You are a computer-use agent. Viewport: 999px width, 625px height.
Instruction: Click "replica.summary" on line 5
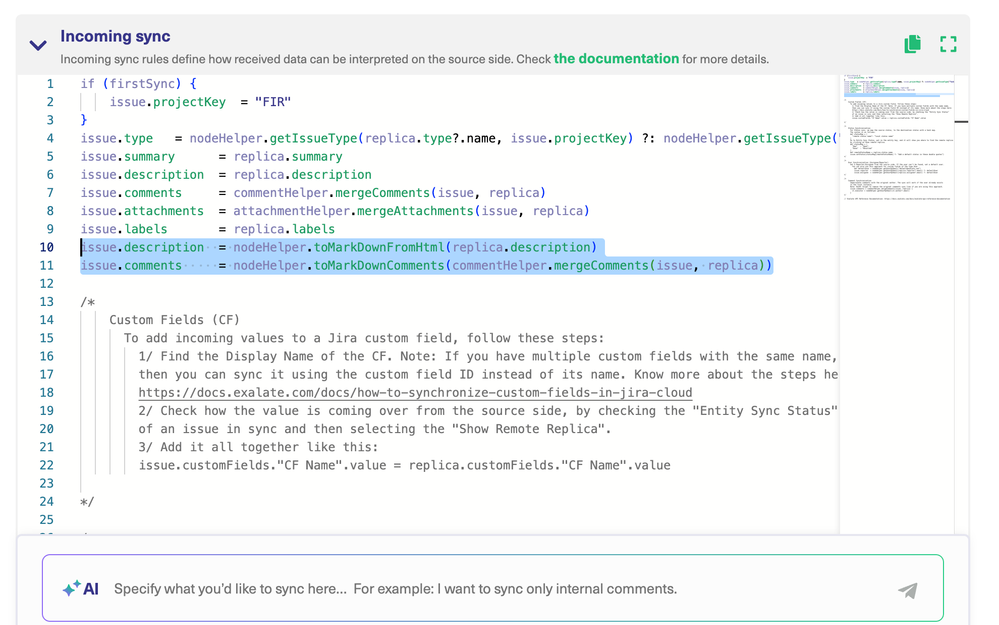coord(288,156)
